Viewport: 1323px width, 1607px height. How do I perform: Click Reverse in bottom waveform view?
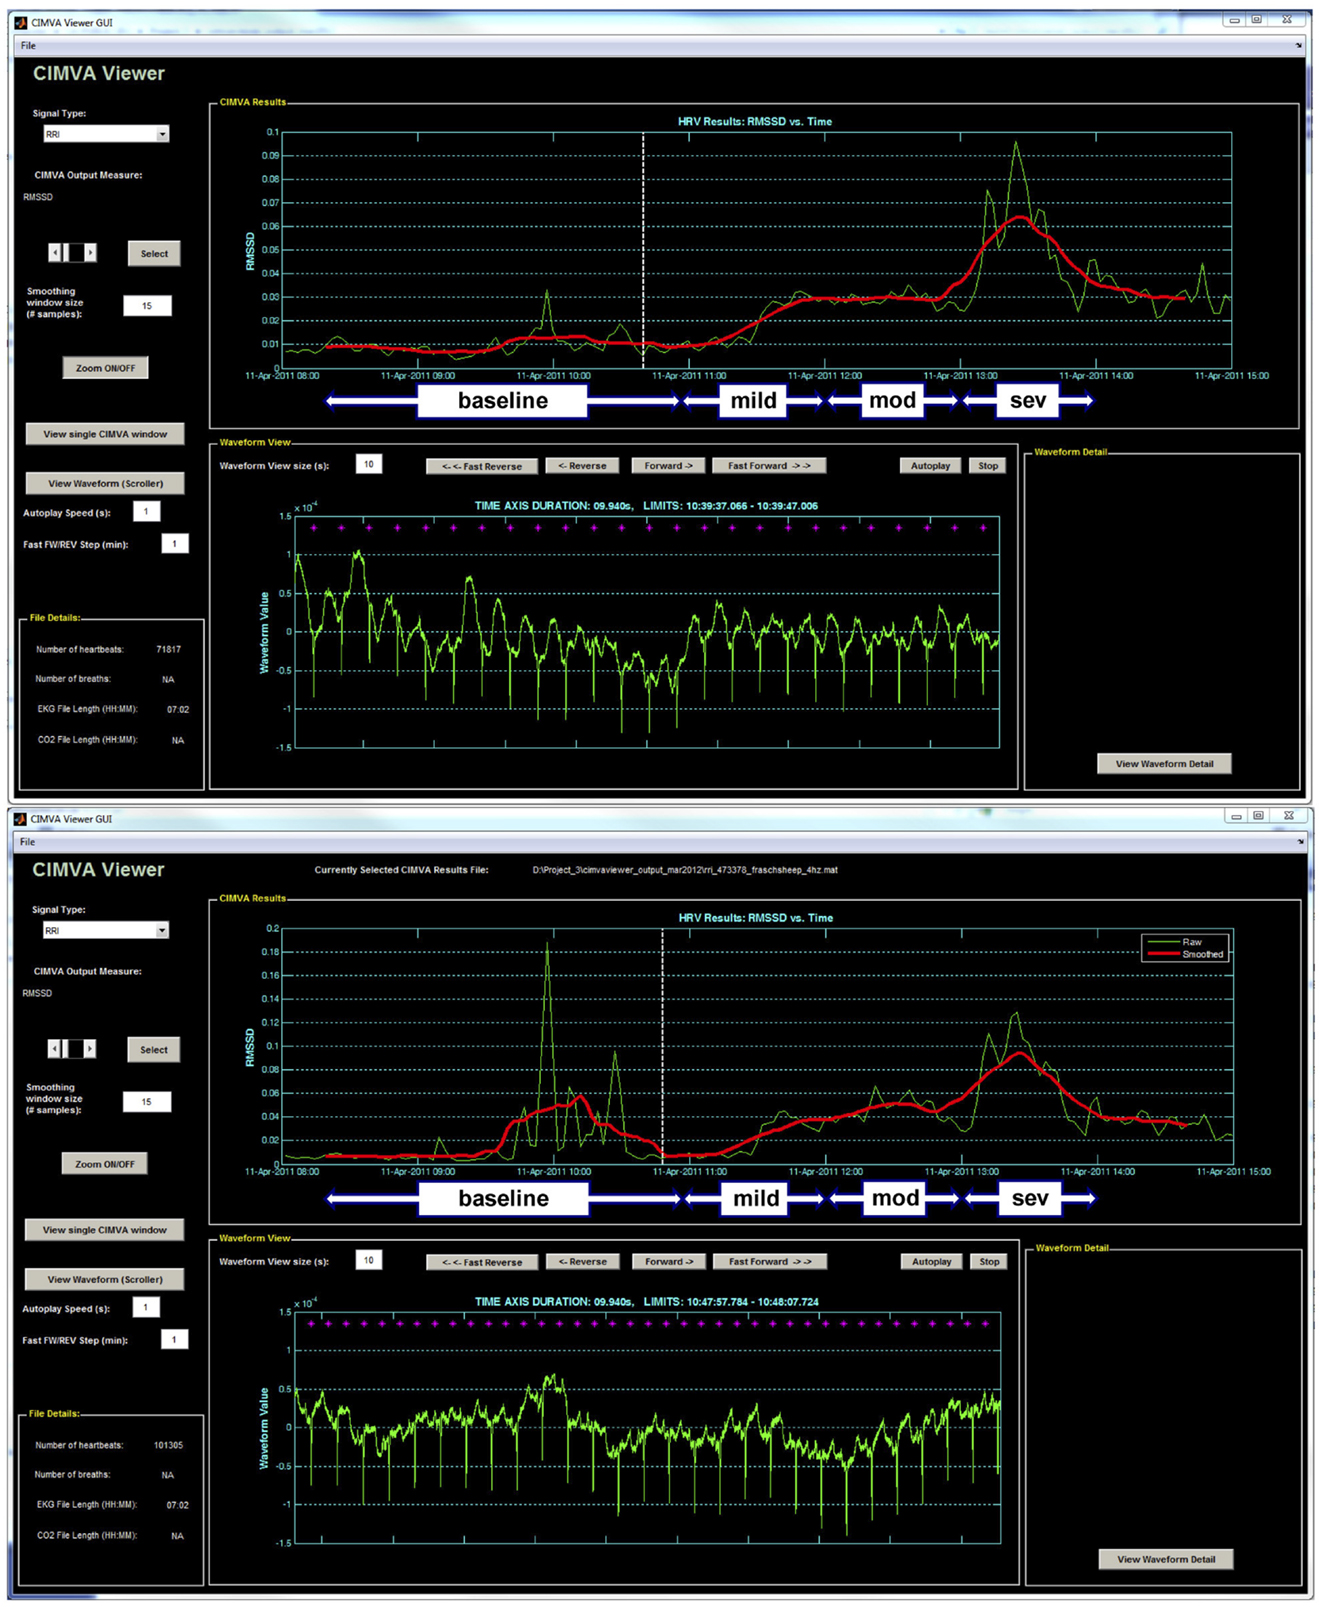(x=582, y=1262)
